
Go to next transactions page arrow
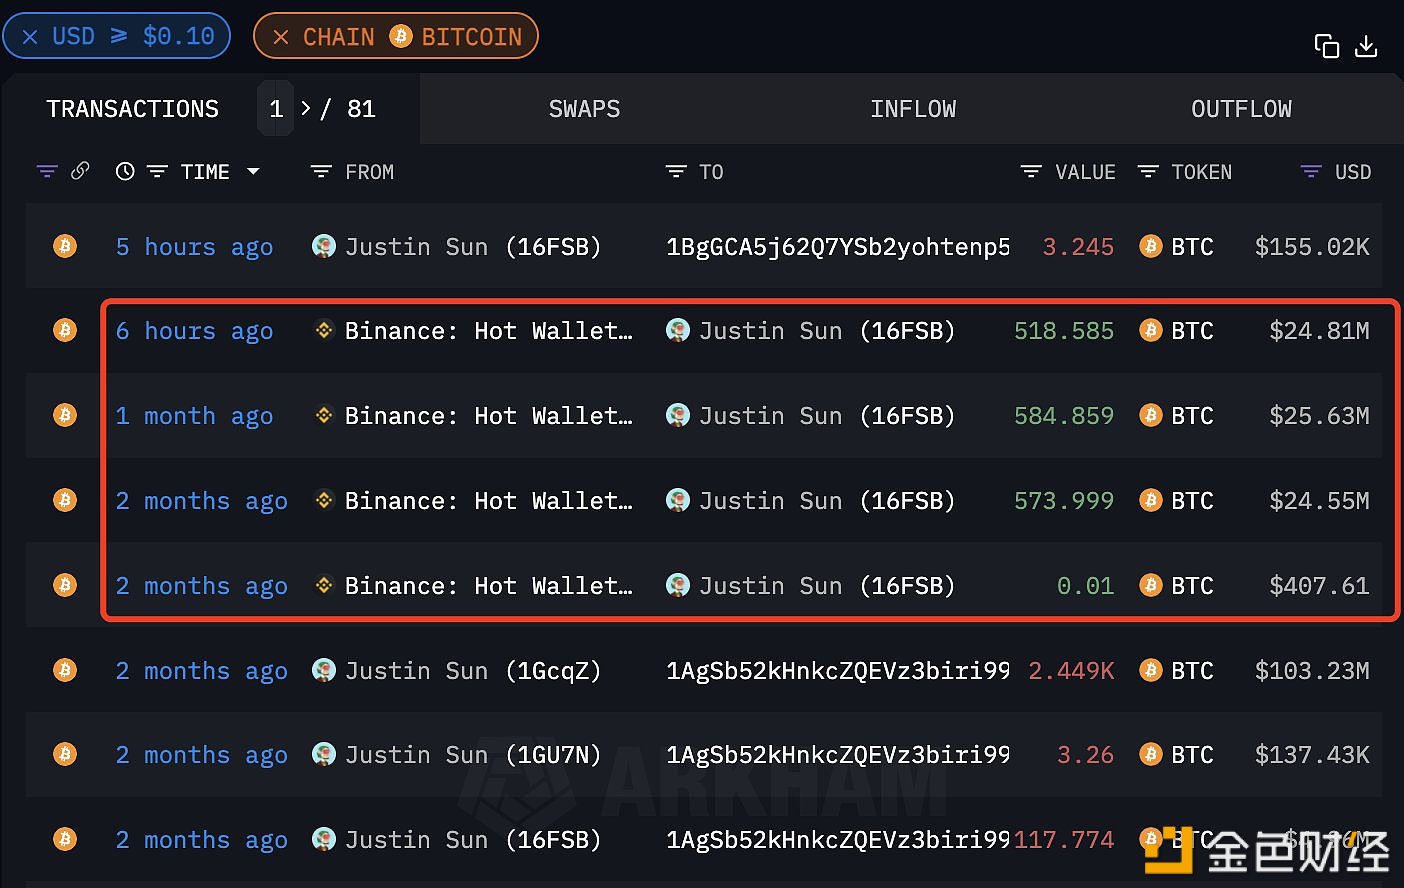[x=306, y=108]
